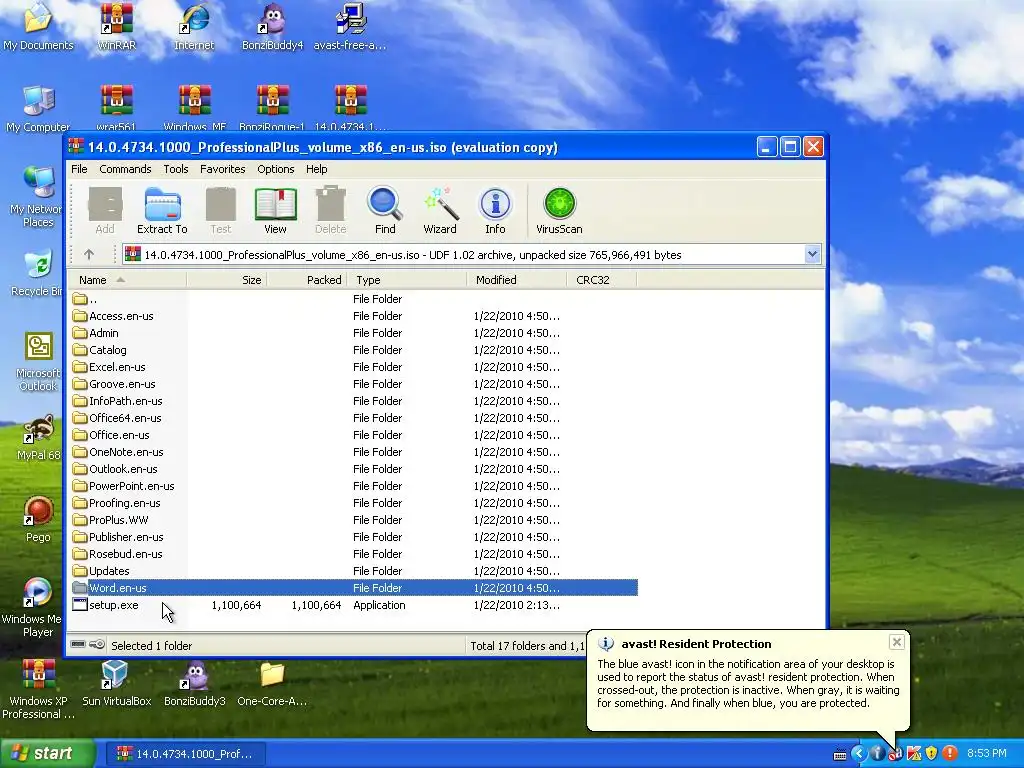The height and width of the screenshot is (768, 1024).
Task: Click the red exclamation alert tray icon
Action: click(x=950, y=753)
